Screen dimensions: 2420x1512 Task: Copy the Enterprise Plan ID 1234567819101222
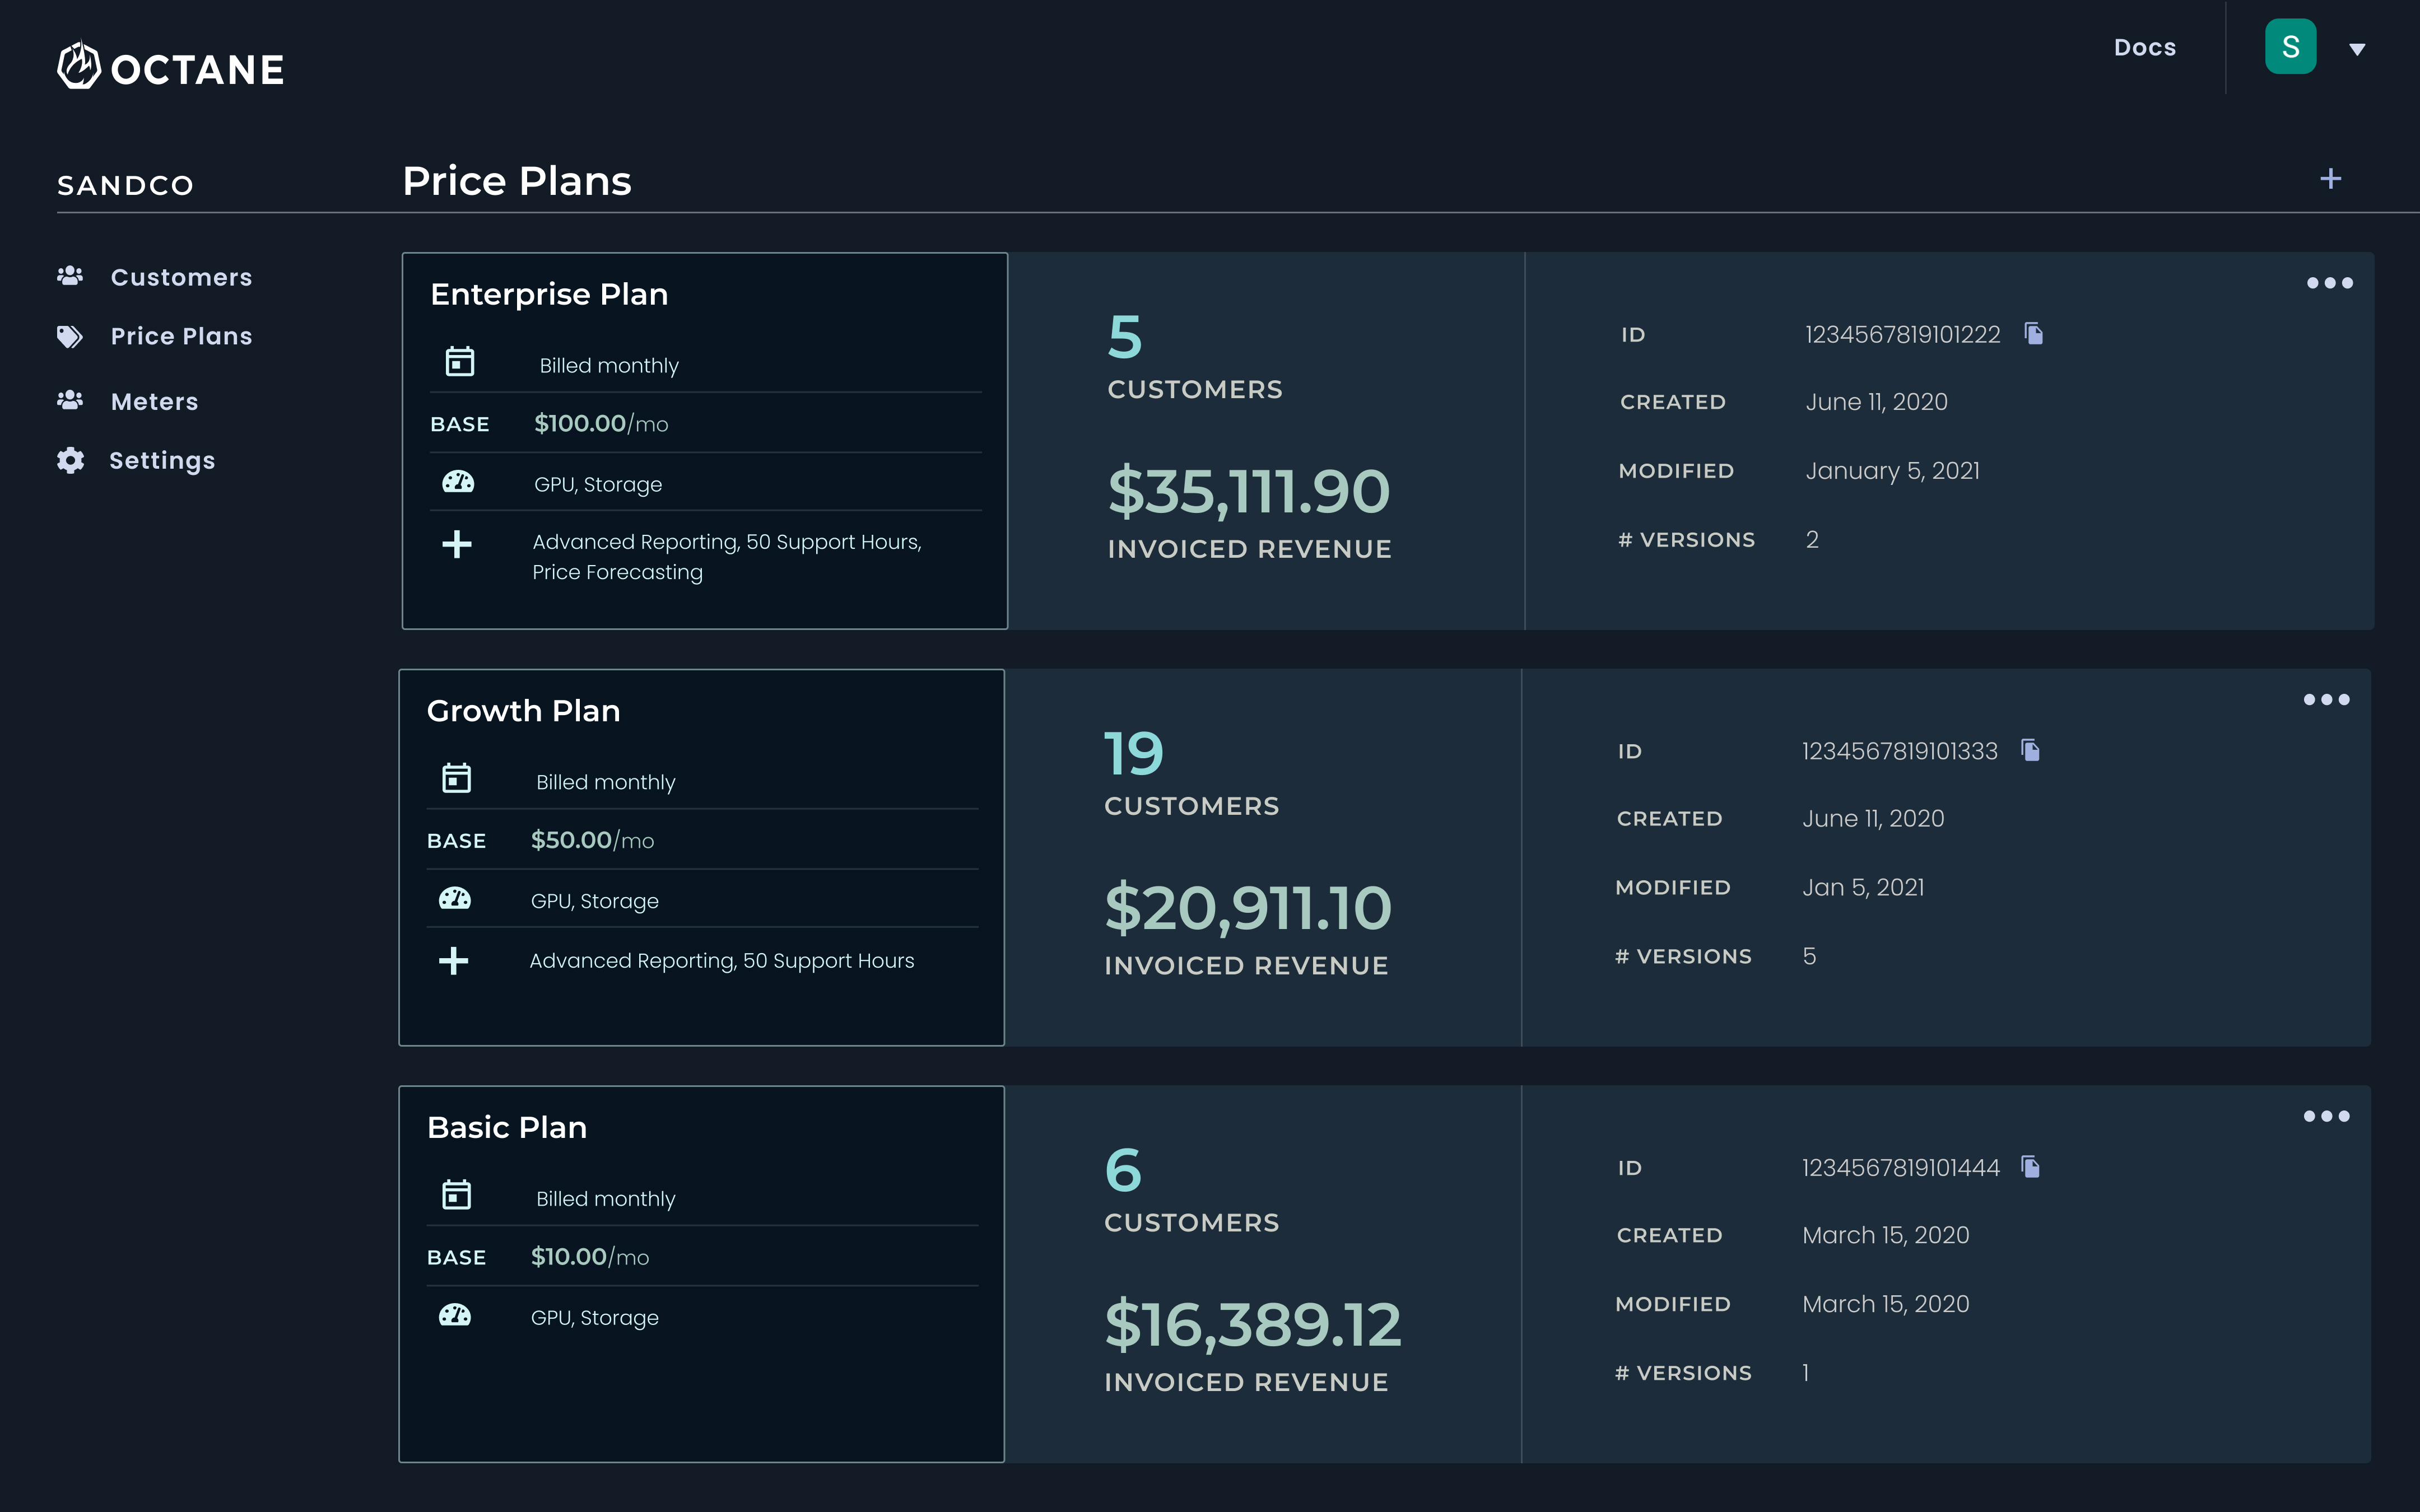tap(2033, 333)
